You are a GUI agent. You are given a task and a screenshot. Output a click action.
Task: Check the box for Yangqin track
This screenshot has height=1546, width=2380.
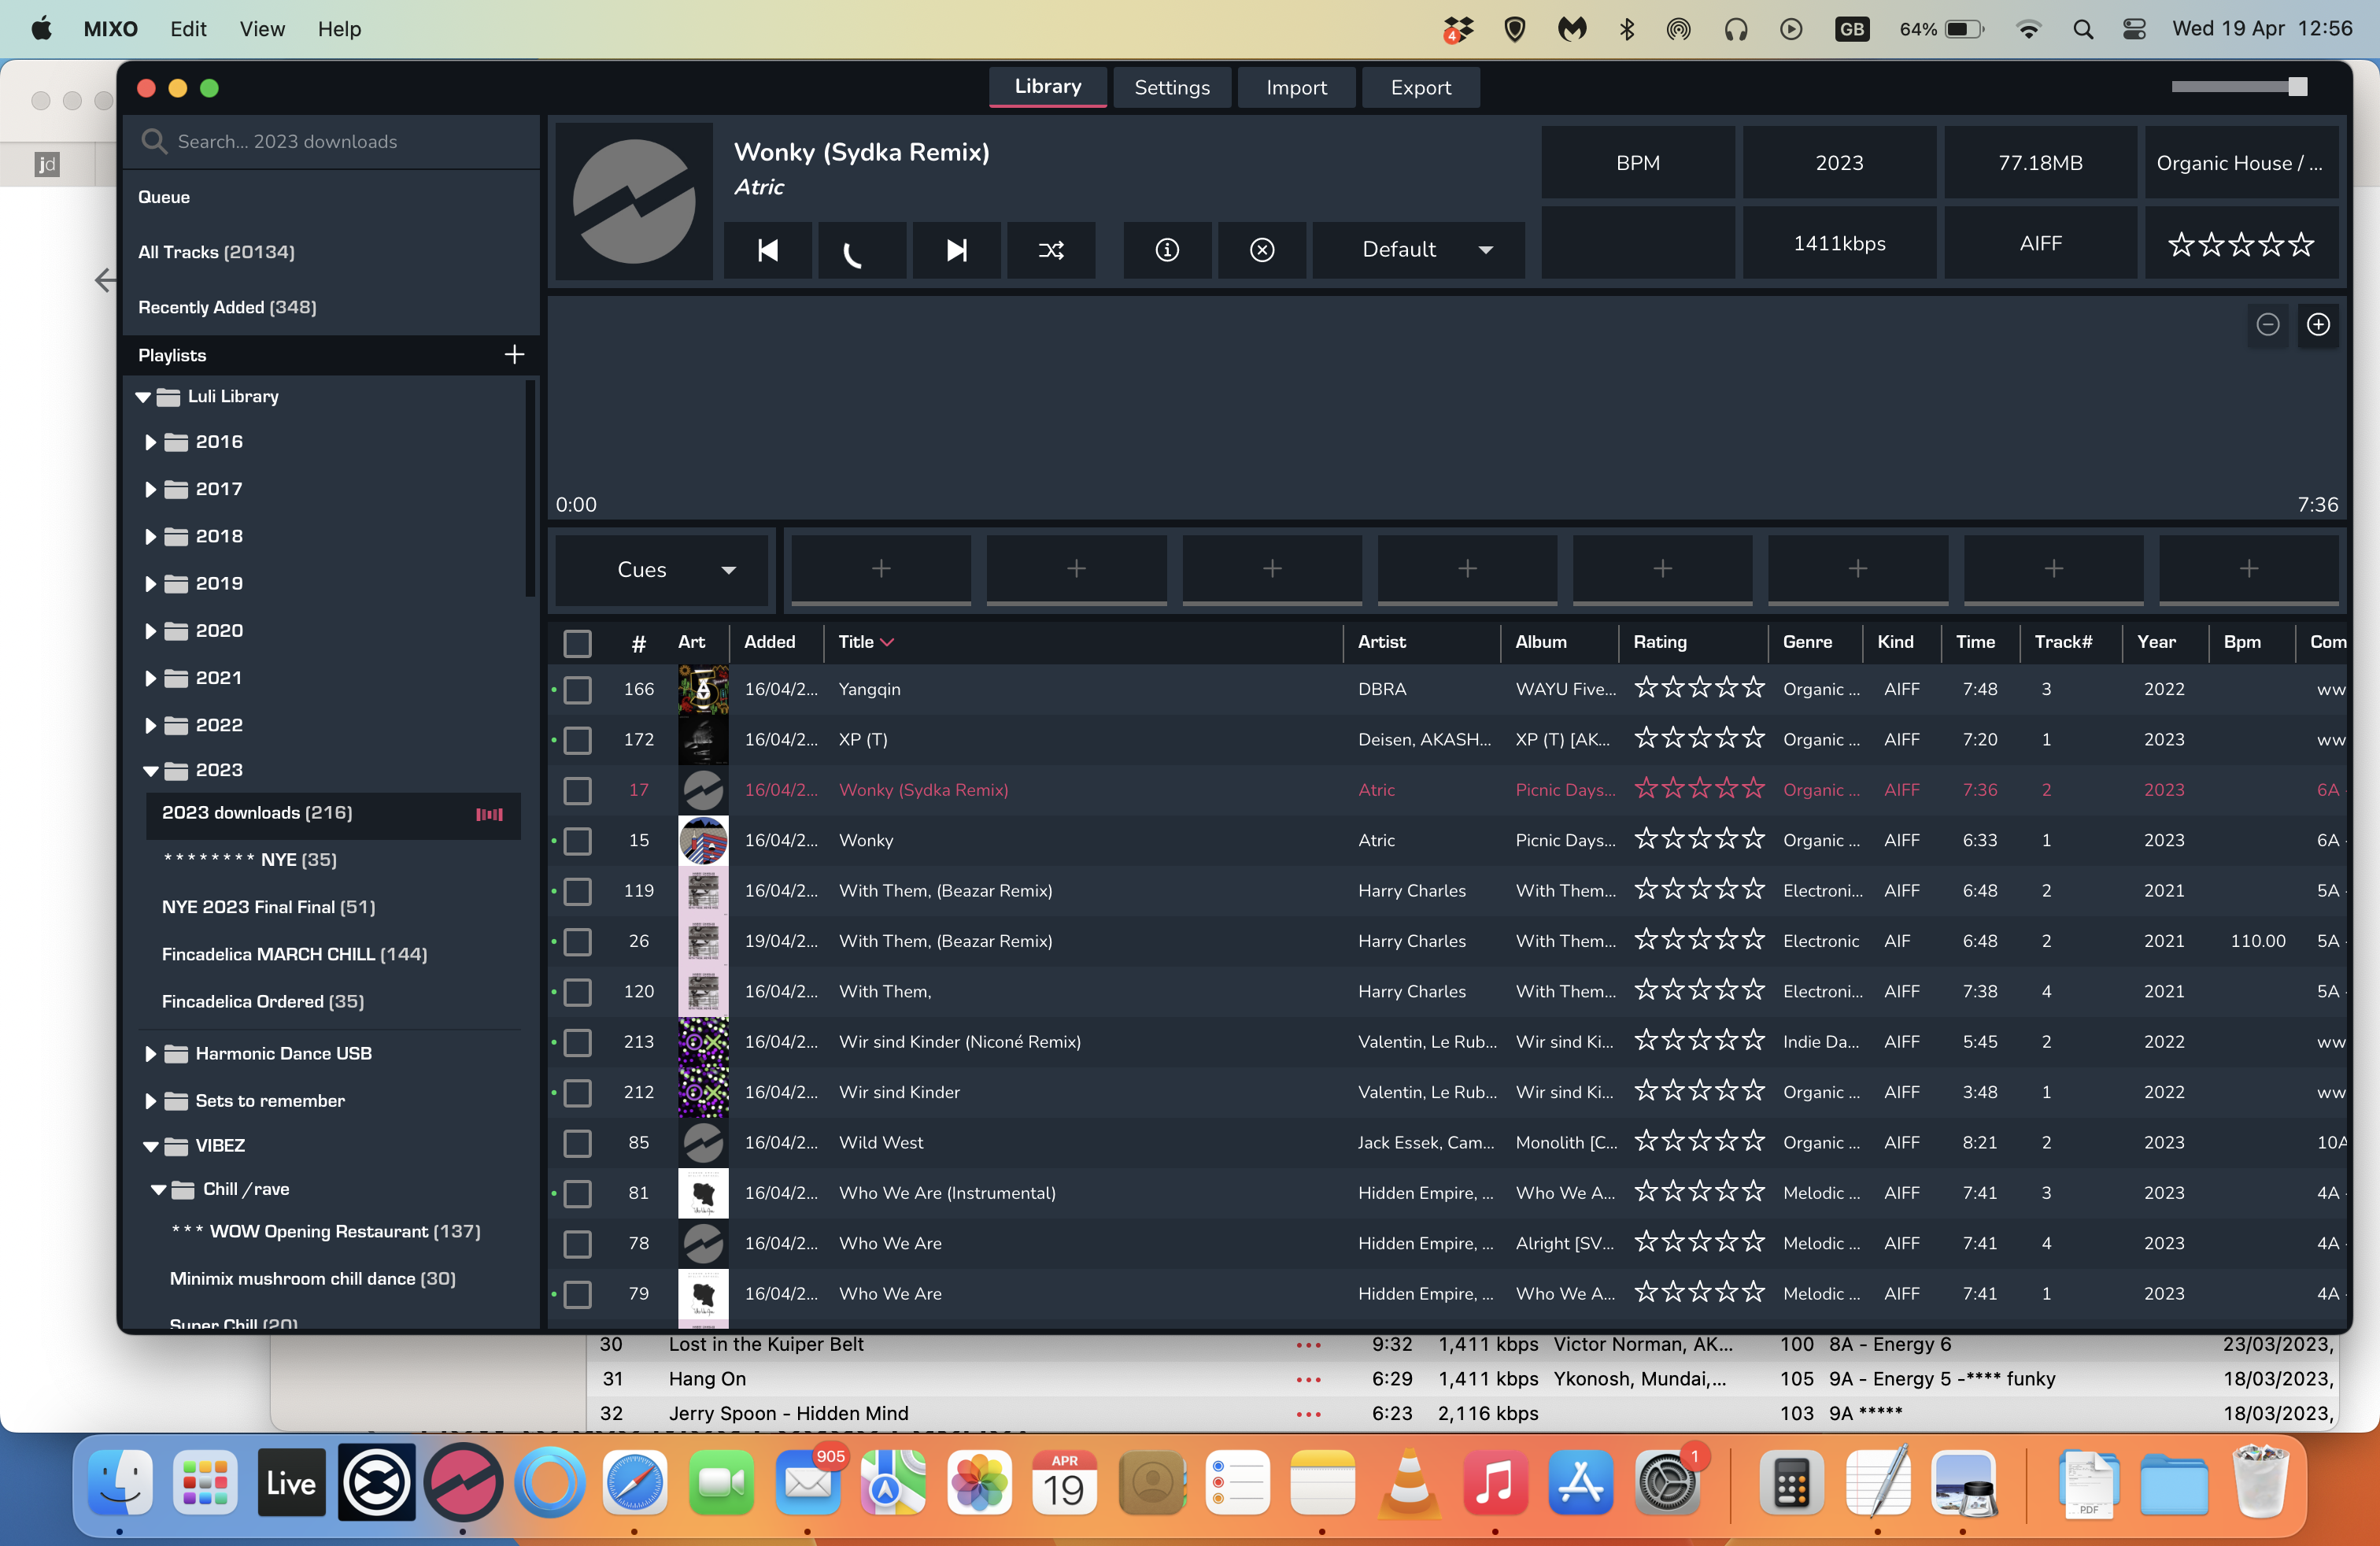577,690
